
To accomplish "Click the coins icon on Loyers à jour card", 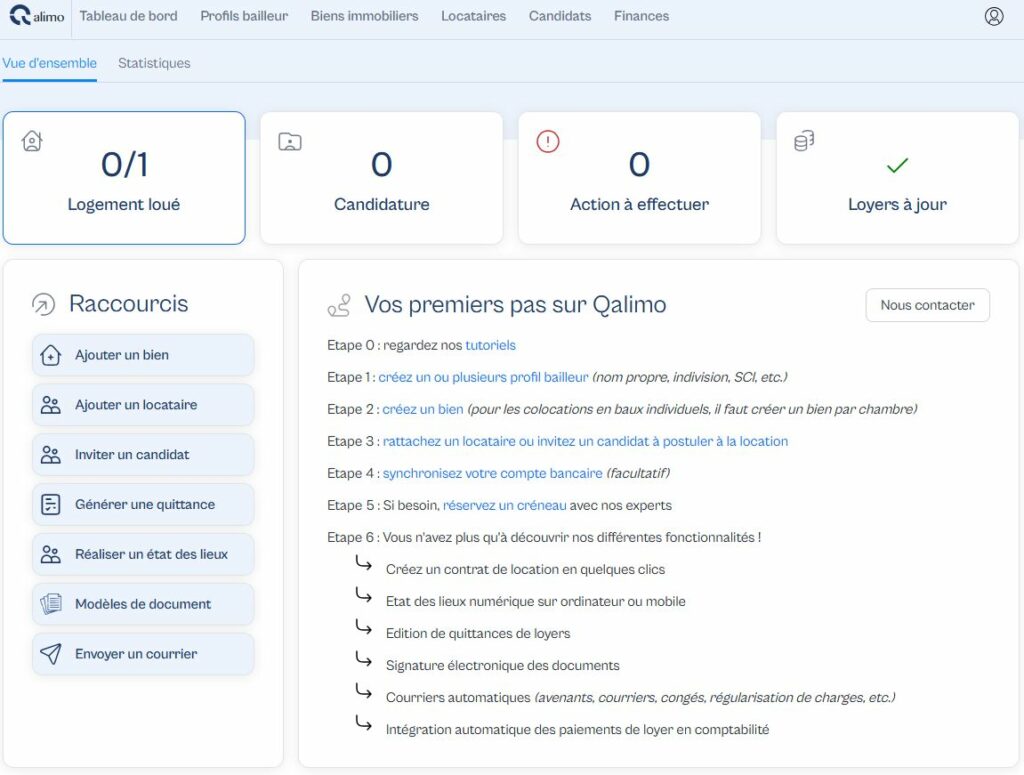I will [804, 141].
